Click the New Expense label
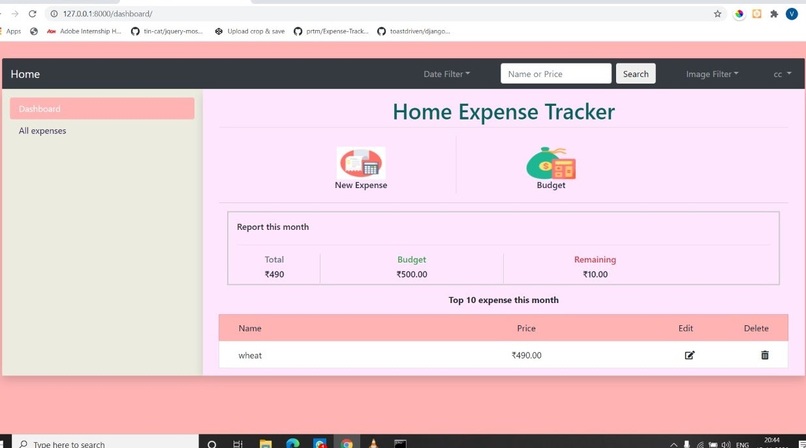Viewport: 806px width, 448px height. point(361,185)
